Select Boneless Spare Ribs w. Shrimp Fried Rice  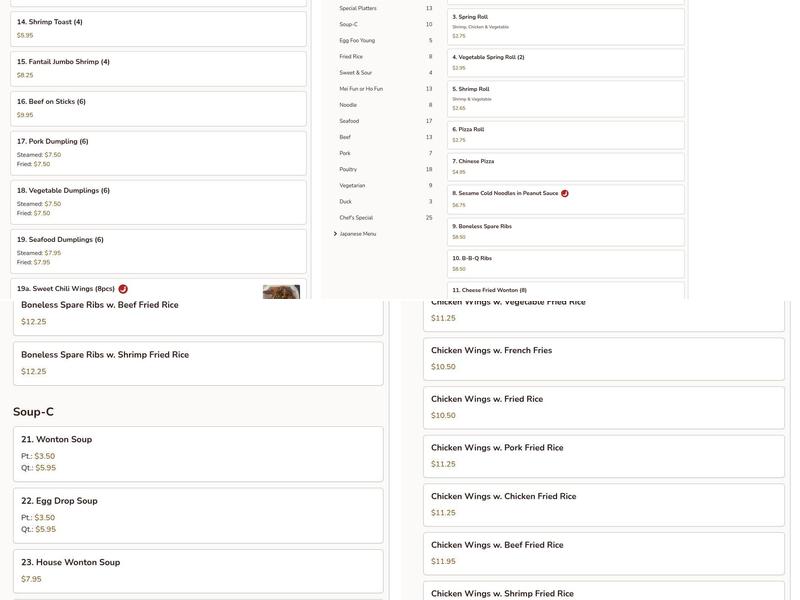point(197,363)
